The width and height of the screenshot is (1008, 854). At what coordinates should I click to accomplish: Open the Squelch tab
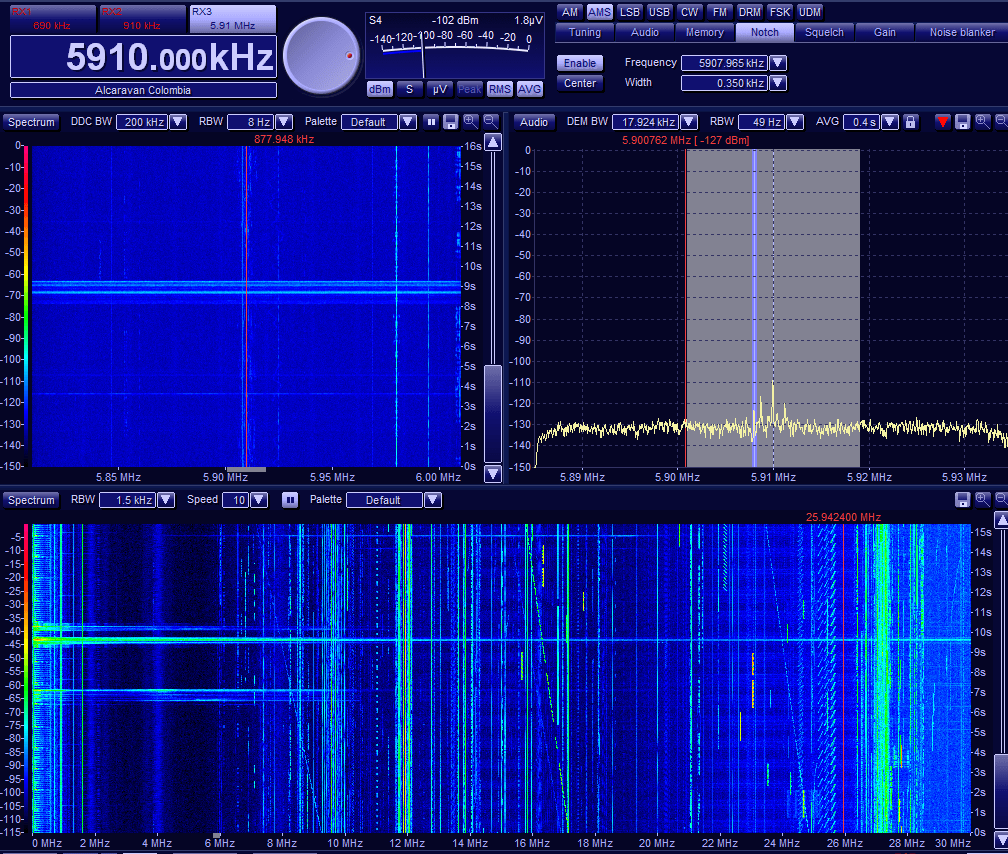(824, 32)
